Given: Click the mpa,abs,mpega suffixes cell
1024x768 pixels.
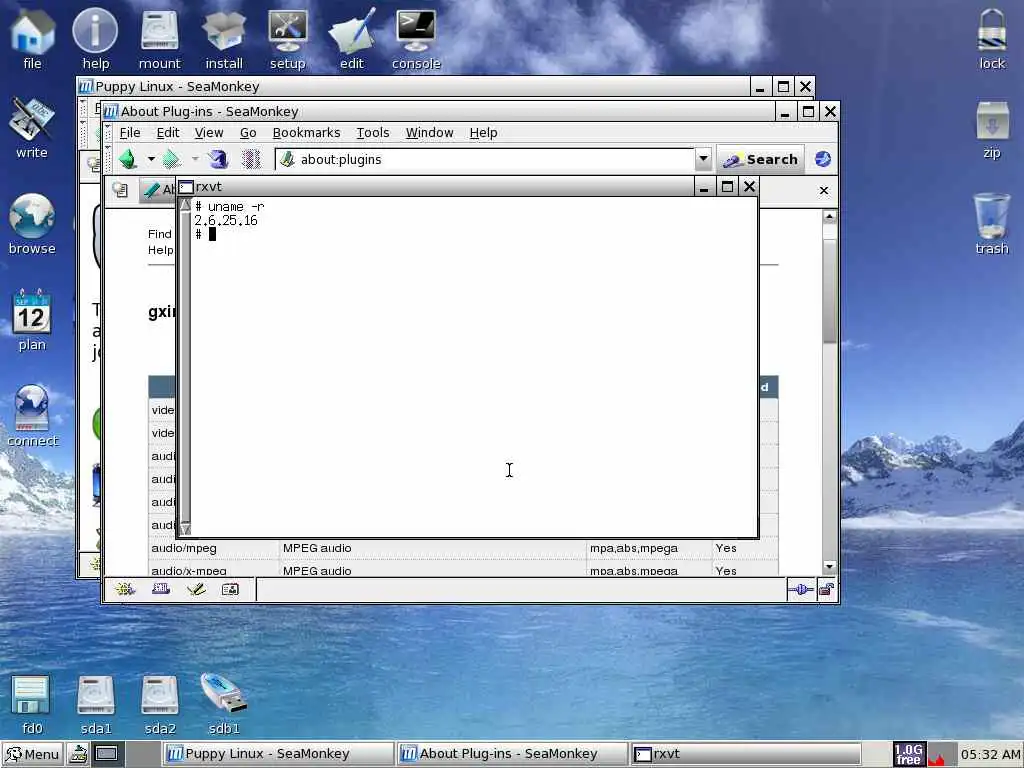Looking at the screenshot, I should [x=649, y=548].
